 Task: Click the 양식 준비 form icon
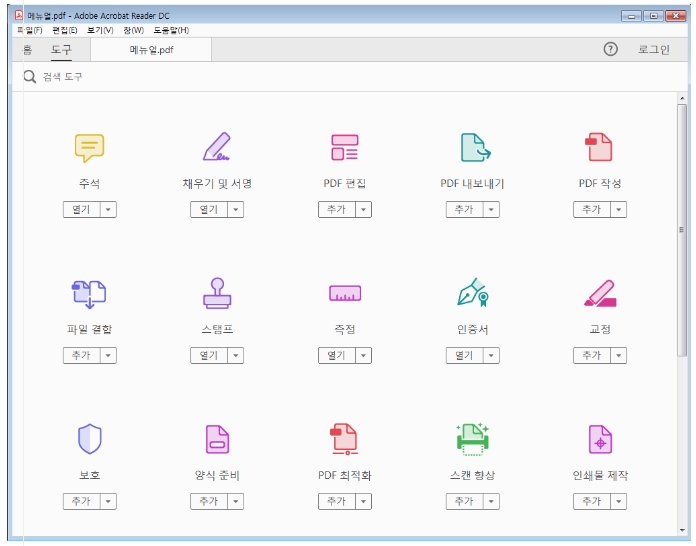coord(218,439)
